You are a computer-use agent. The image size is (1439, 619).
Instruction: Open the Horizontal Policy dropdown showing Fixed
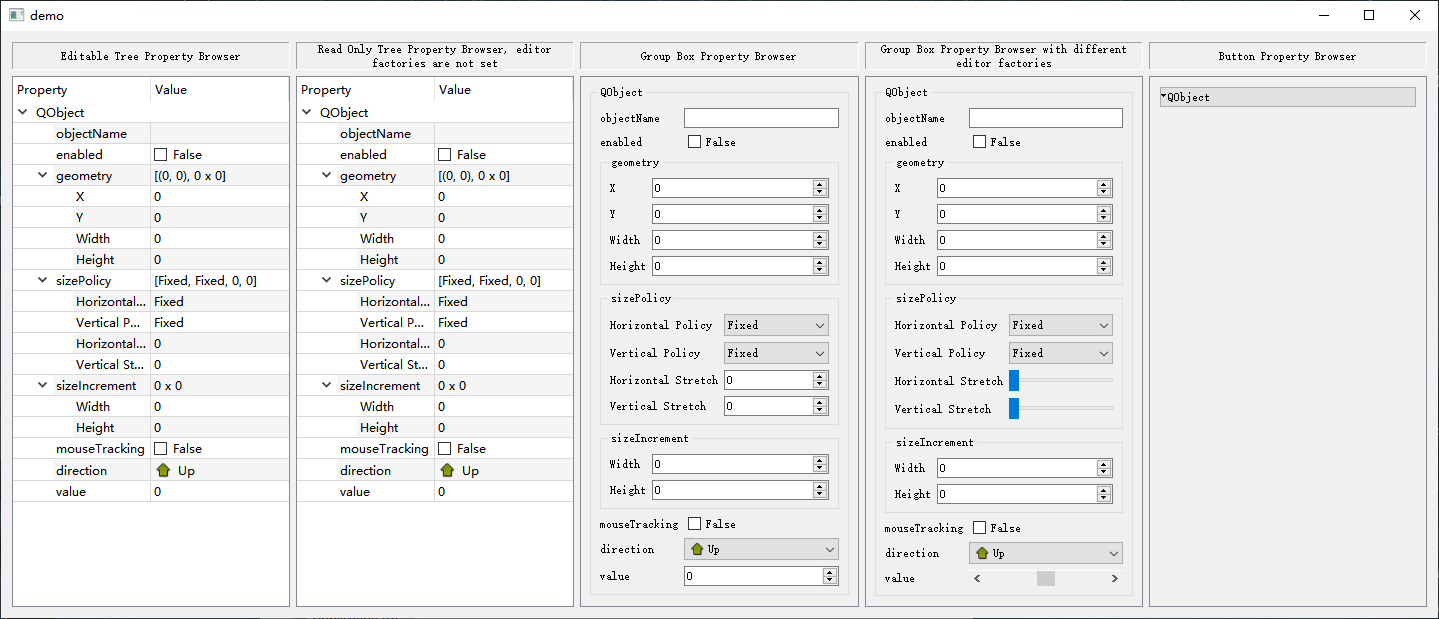tap(776, 325)
